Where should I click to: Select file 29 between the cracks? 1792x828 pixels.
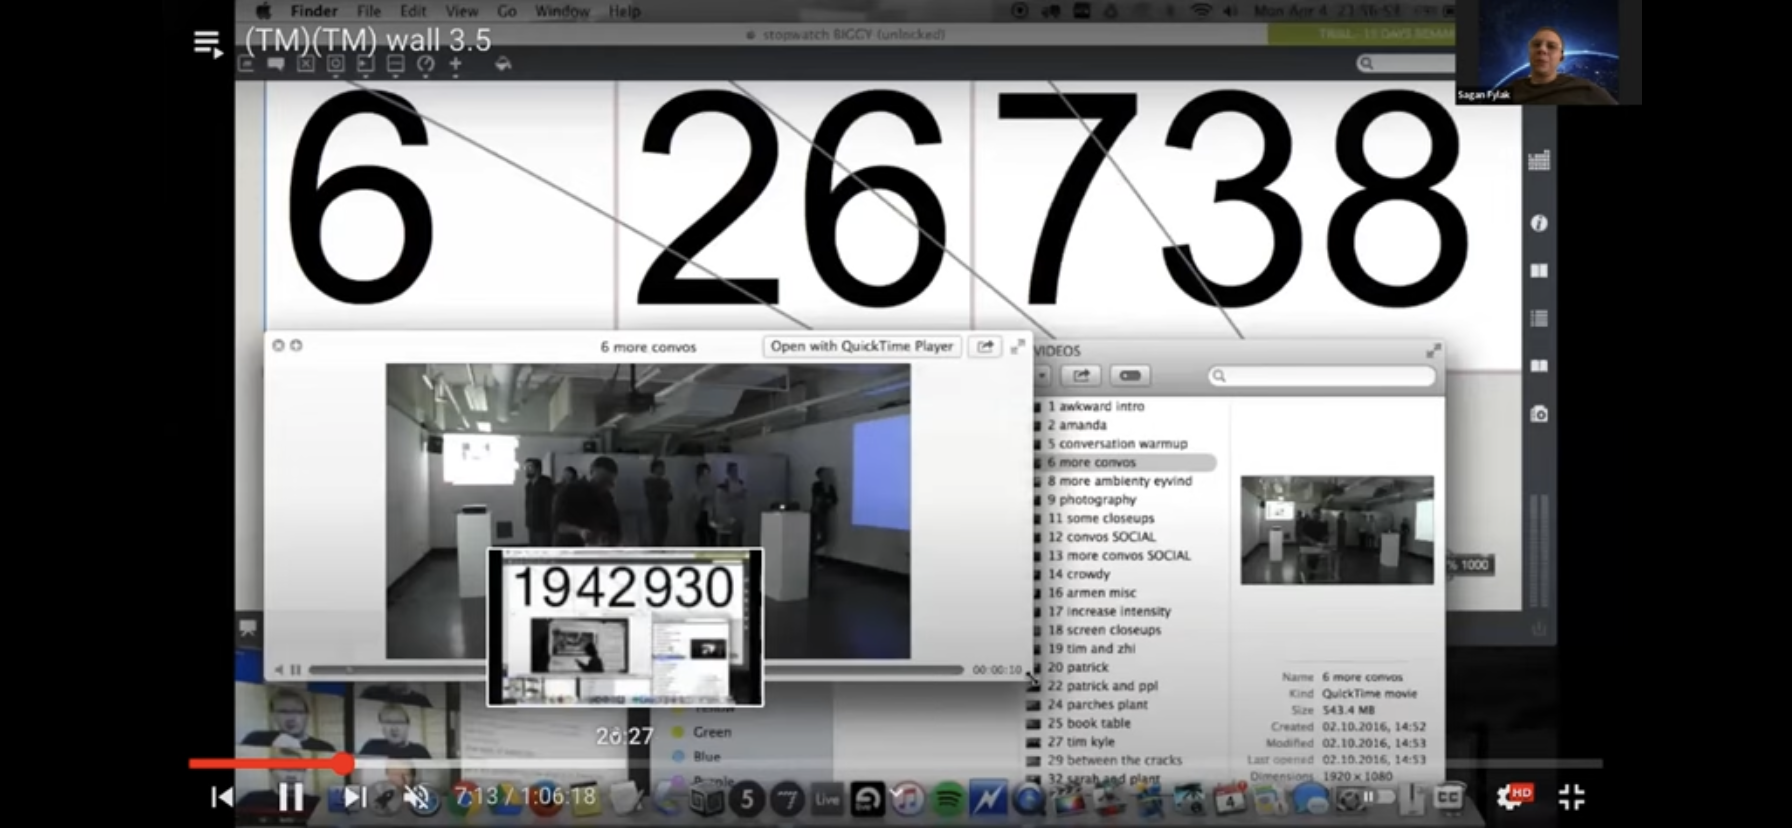coord(1114,760)
